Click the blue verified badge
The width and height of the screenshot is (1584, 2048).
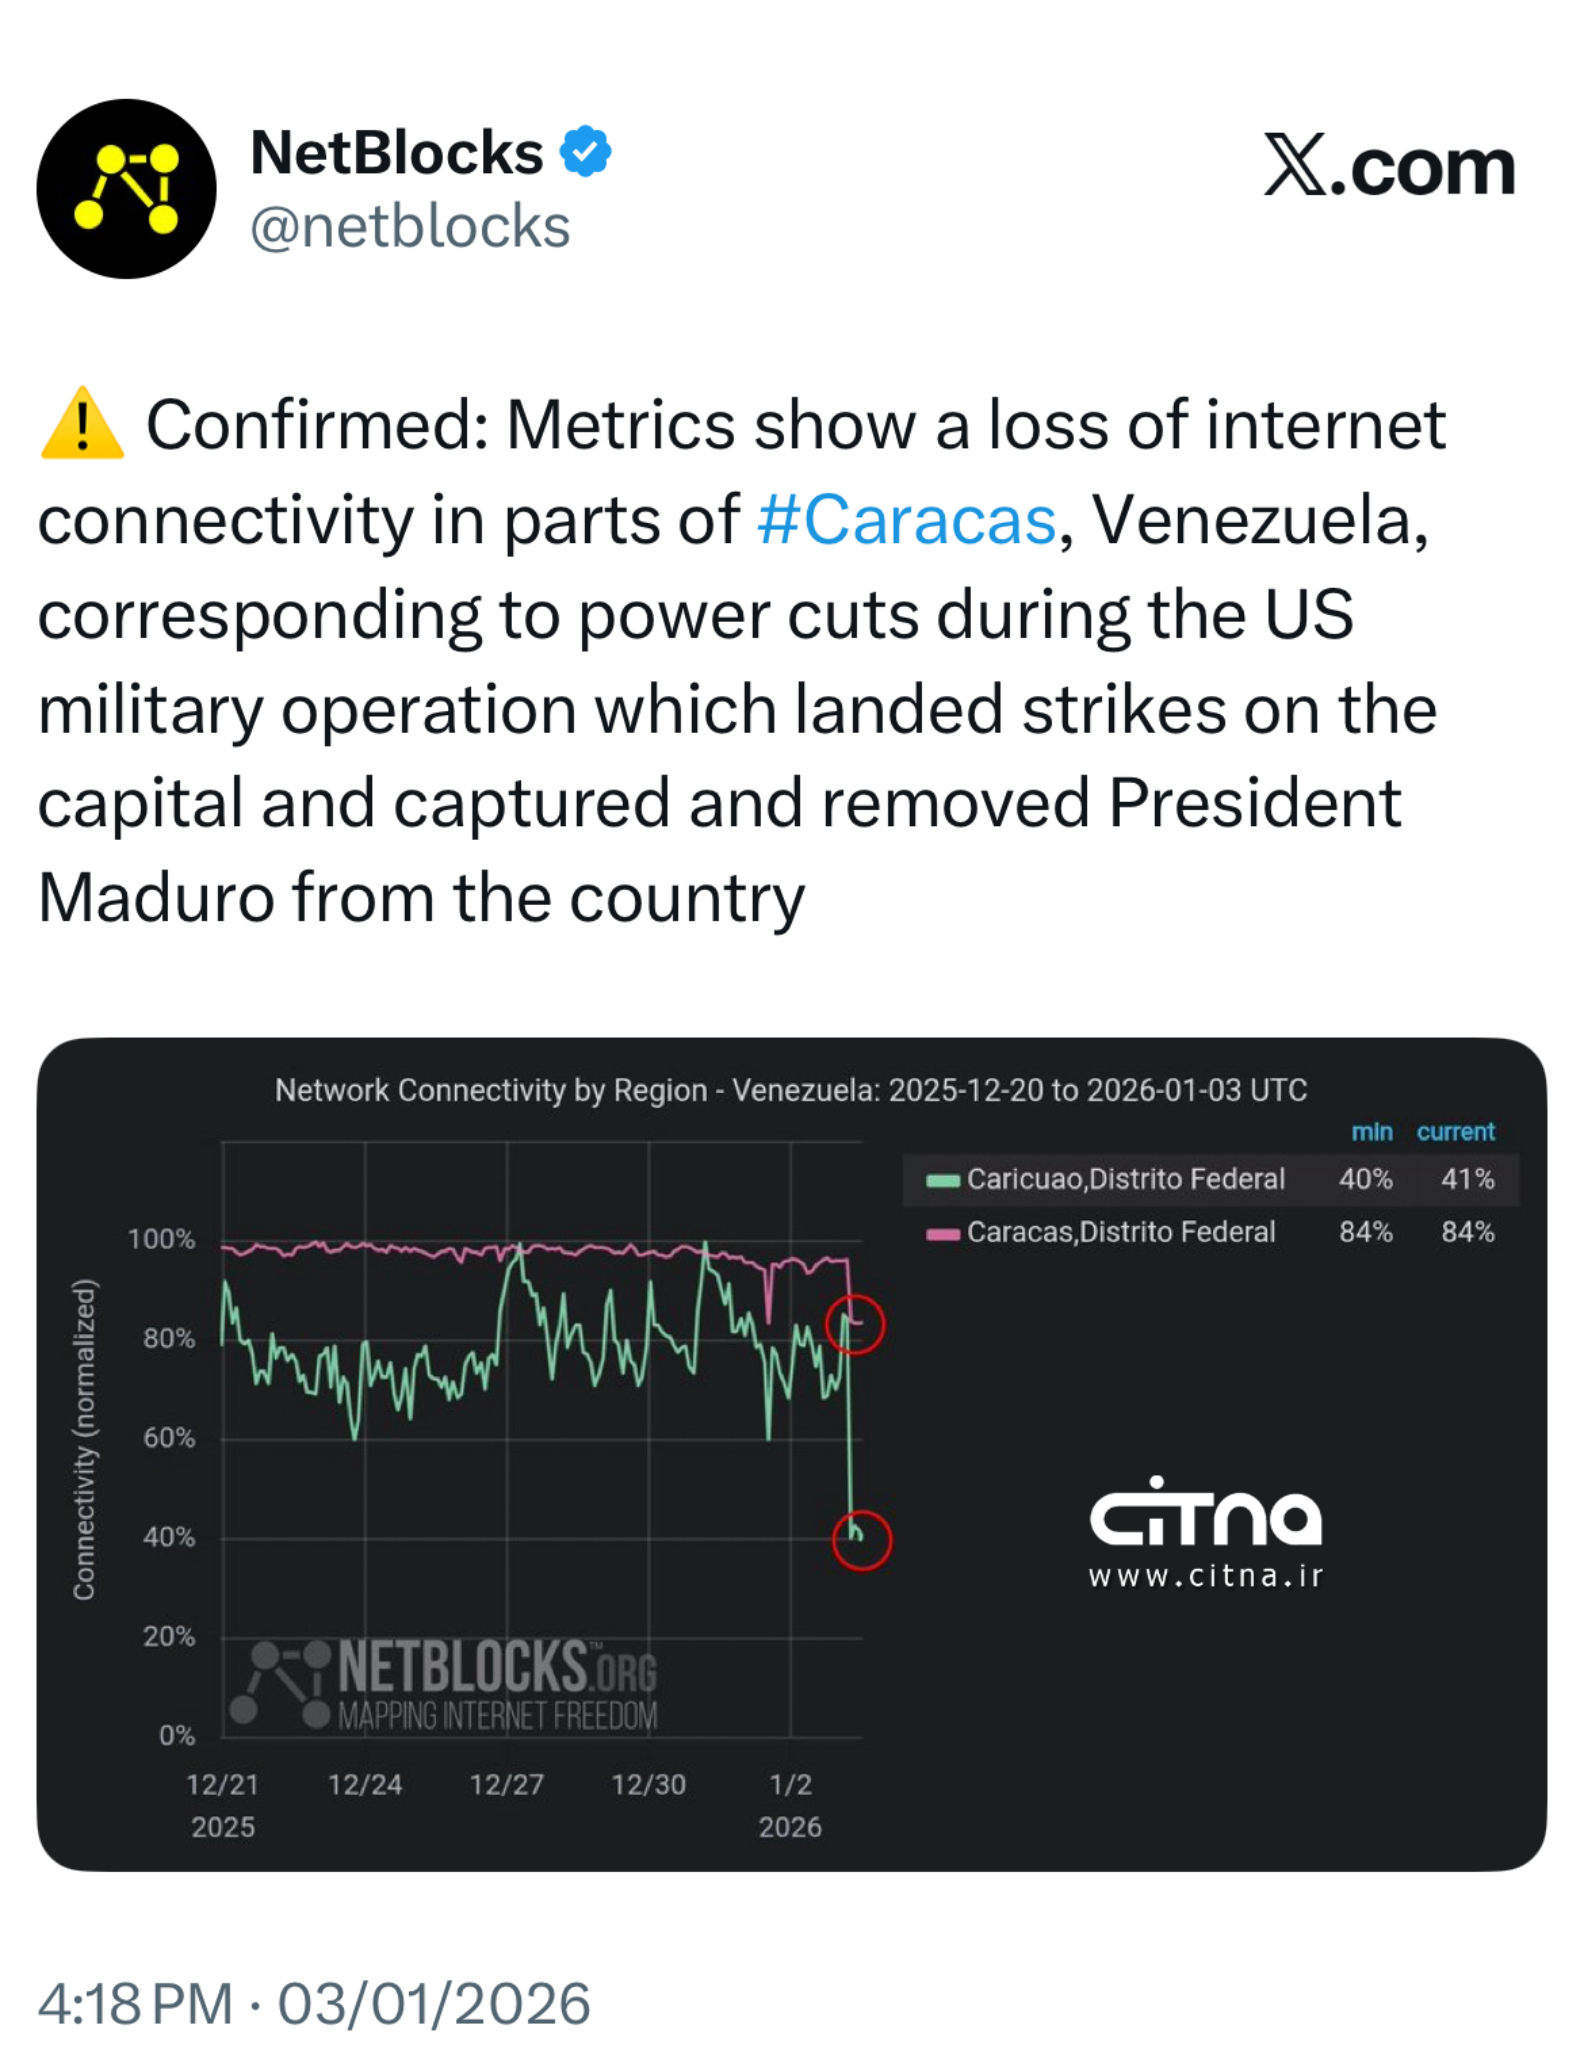point(585,152)
